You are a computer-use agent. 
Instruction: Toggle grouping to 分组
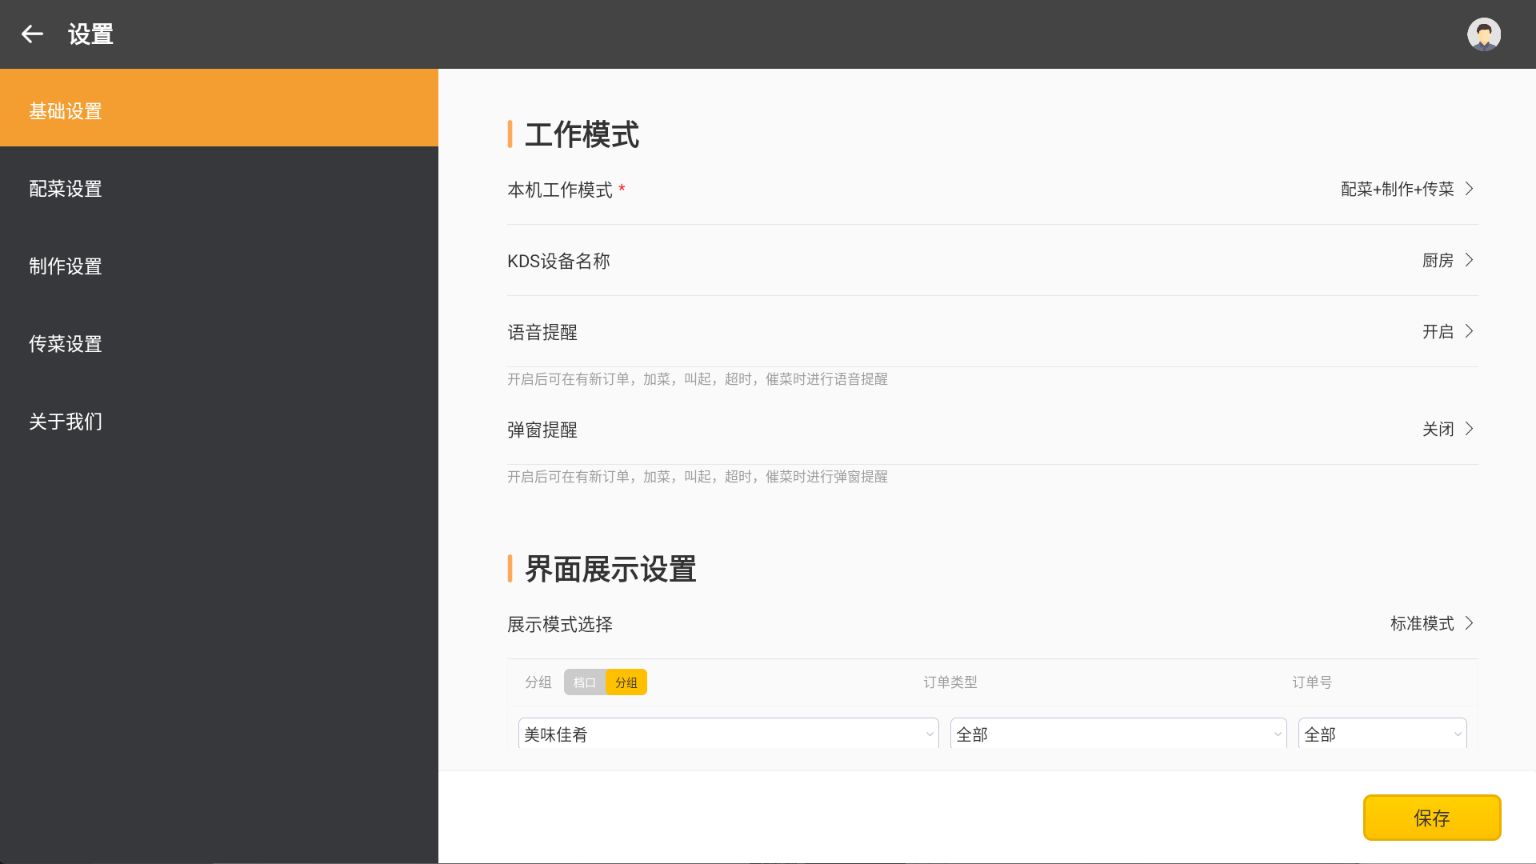(626, 682)
